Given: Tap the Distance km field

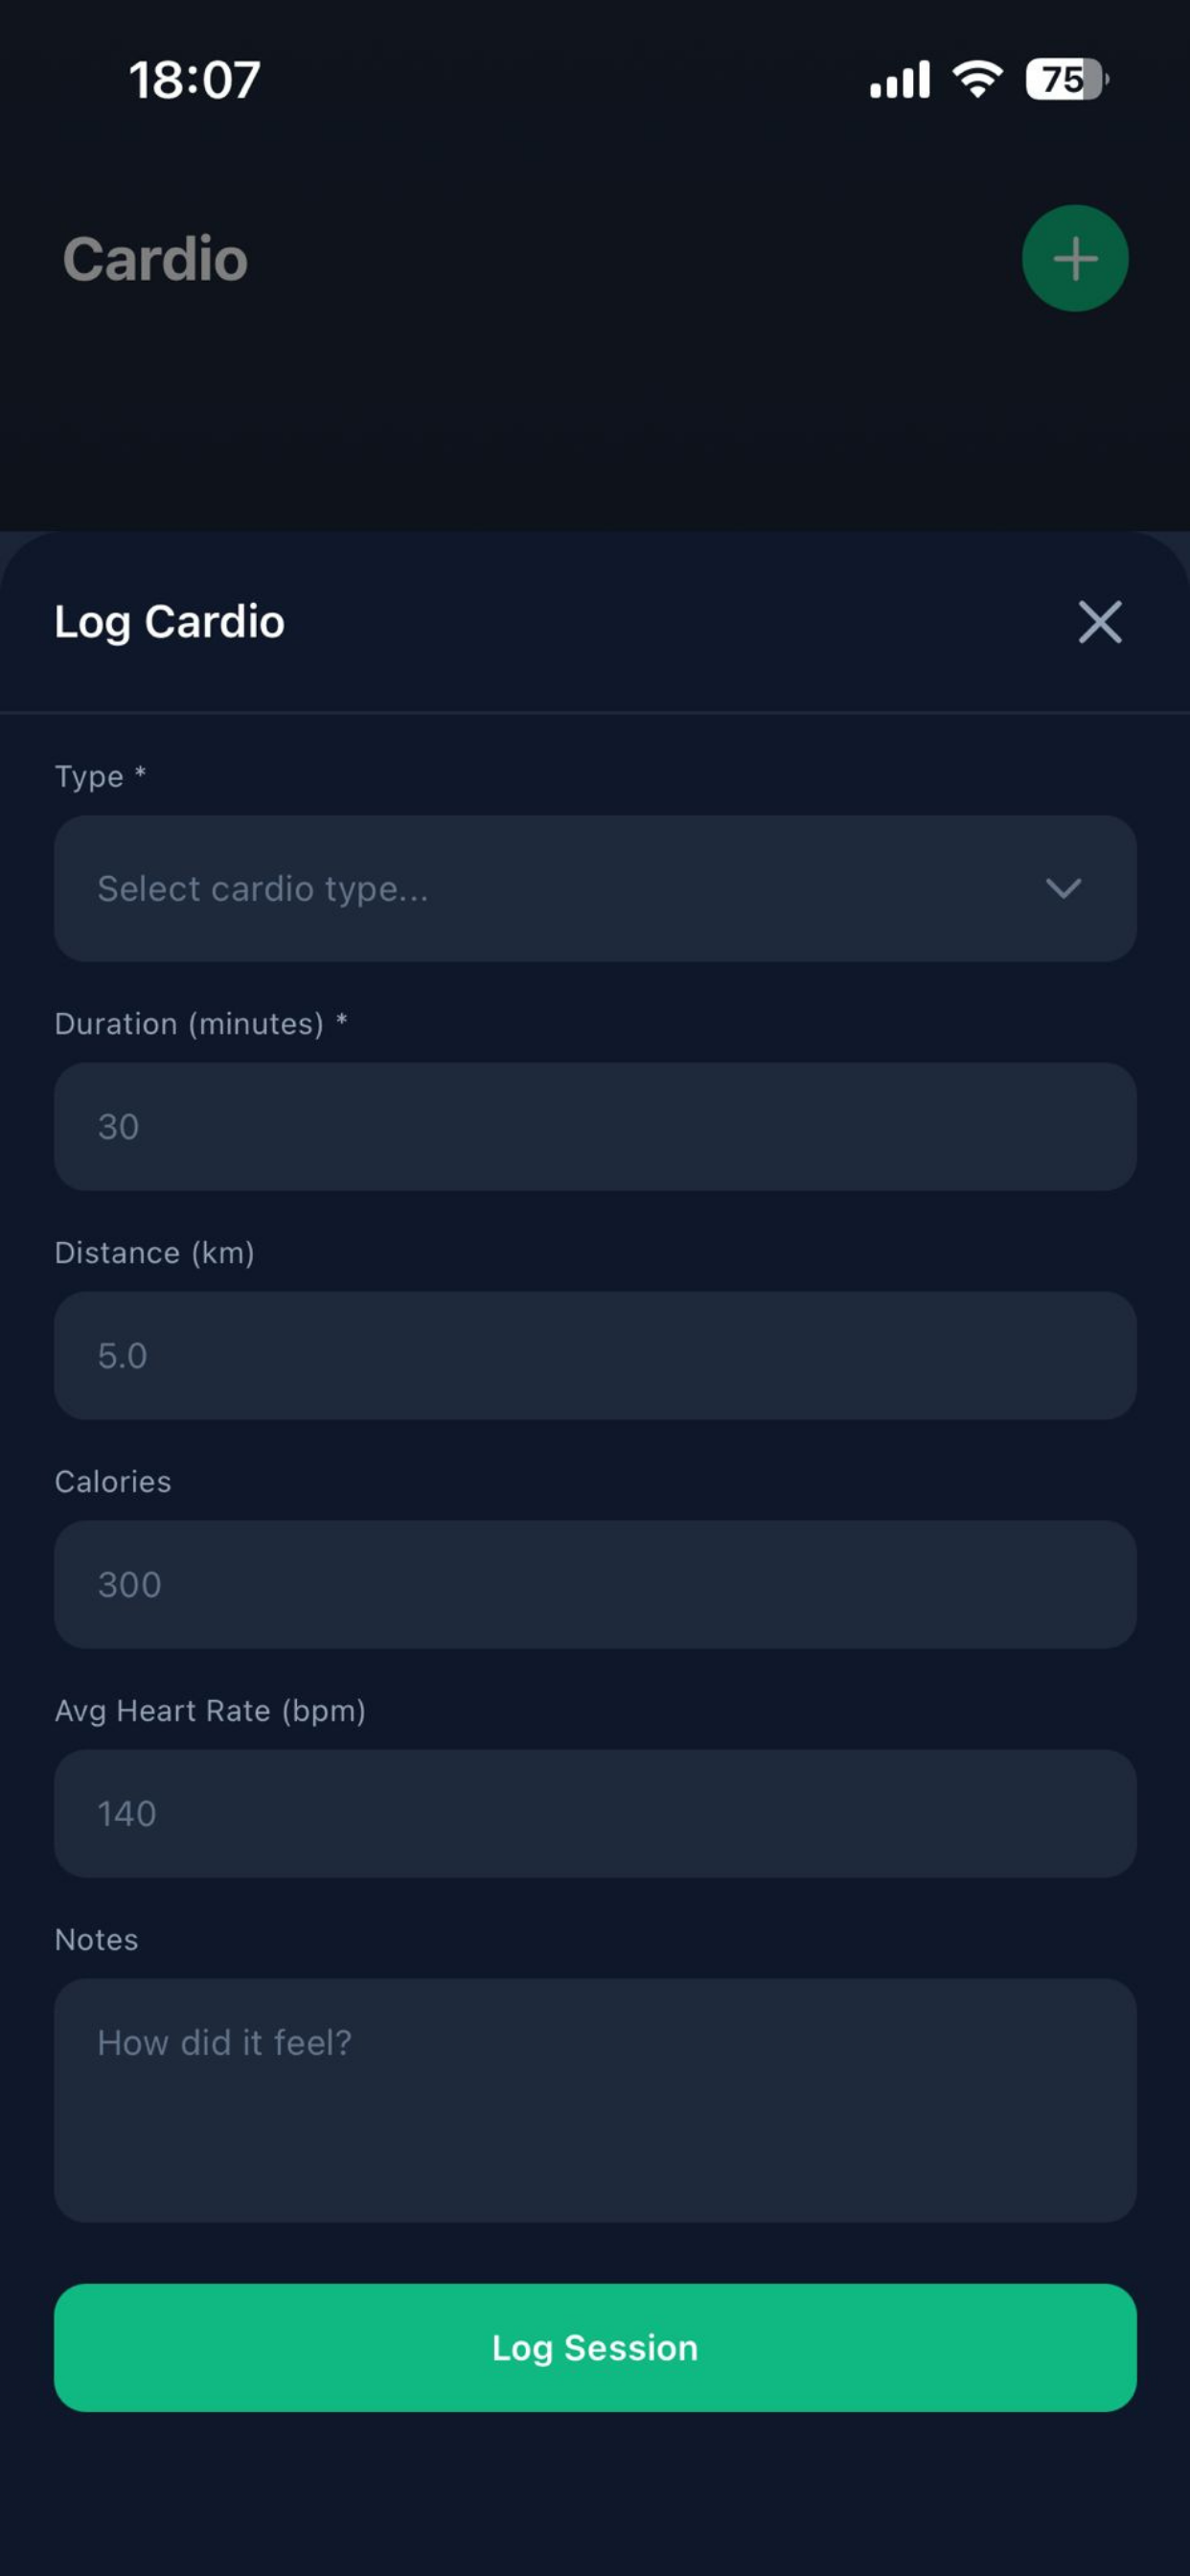Looking at the screenshot, I should coord(594,1356).
